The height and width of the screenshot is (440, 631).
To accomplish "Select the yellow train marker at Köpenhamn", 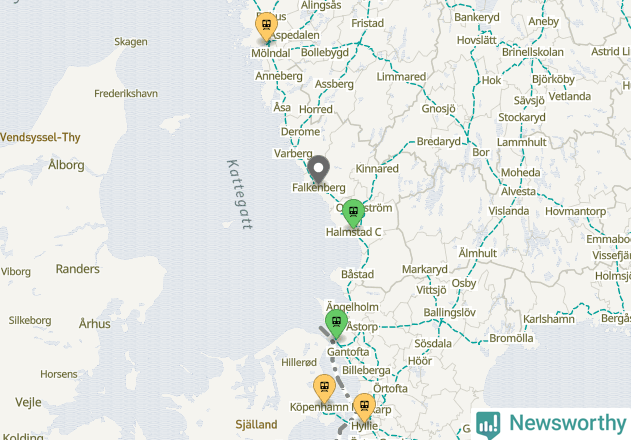I will tap(324, 389).
